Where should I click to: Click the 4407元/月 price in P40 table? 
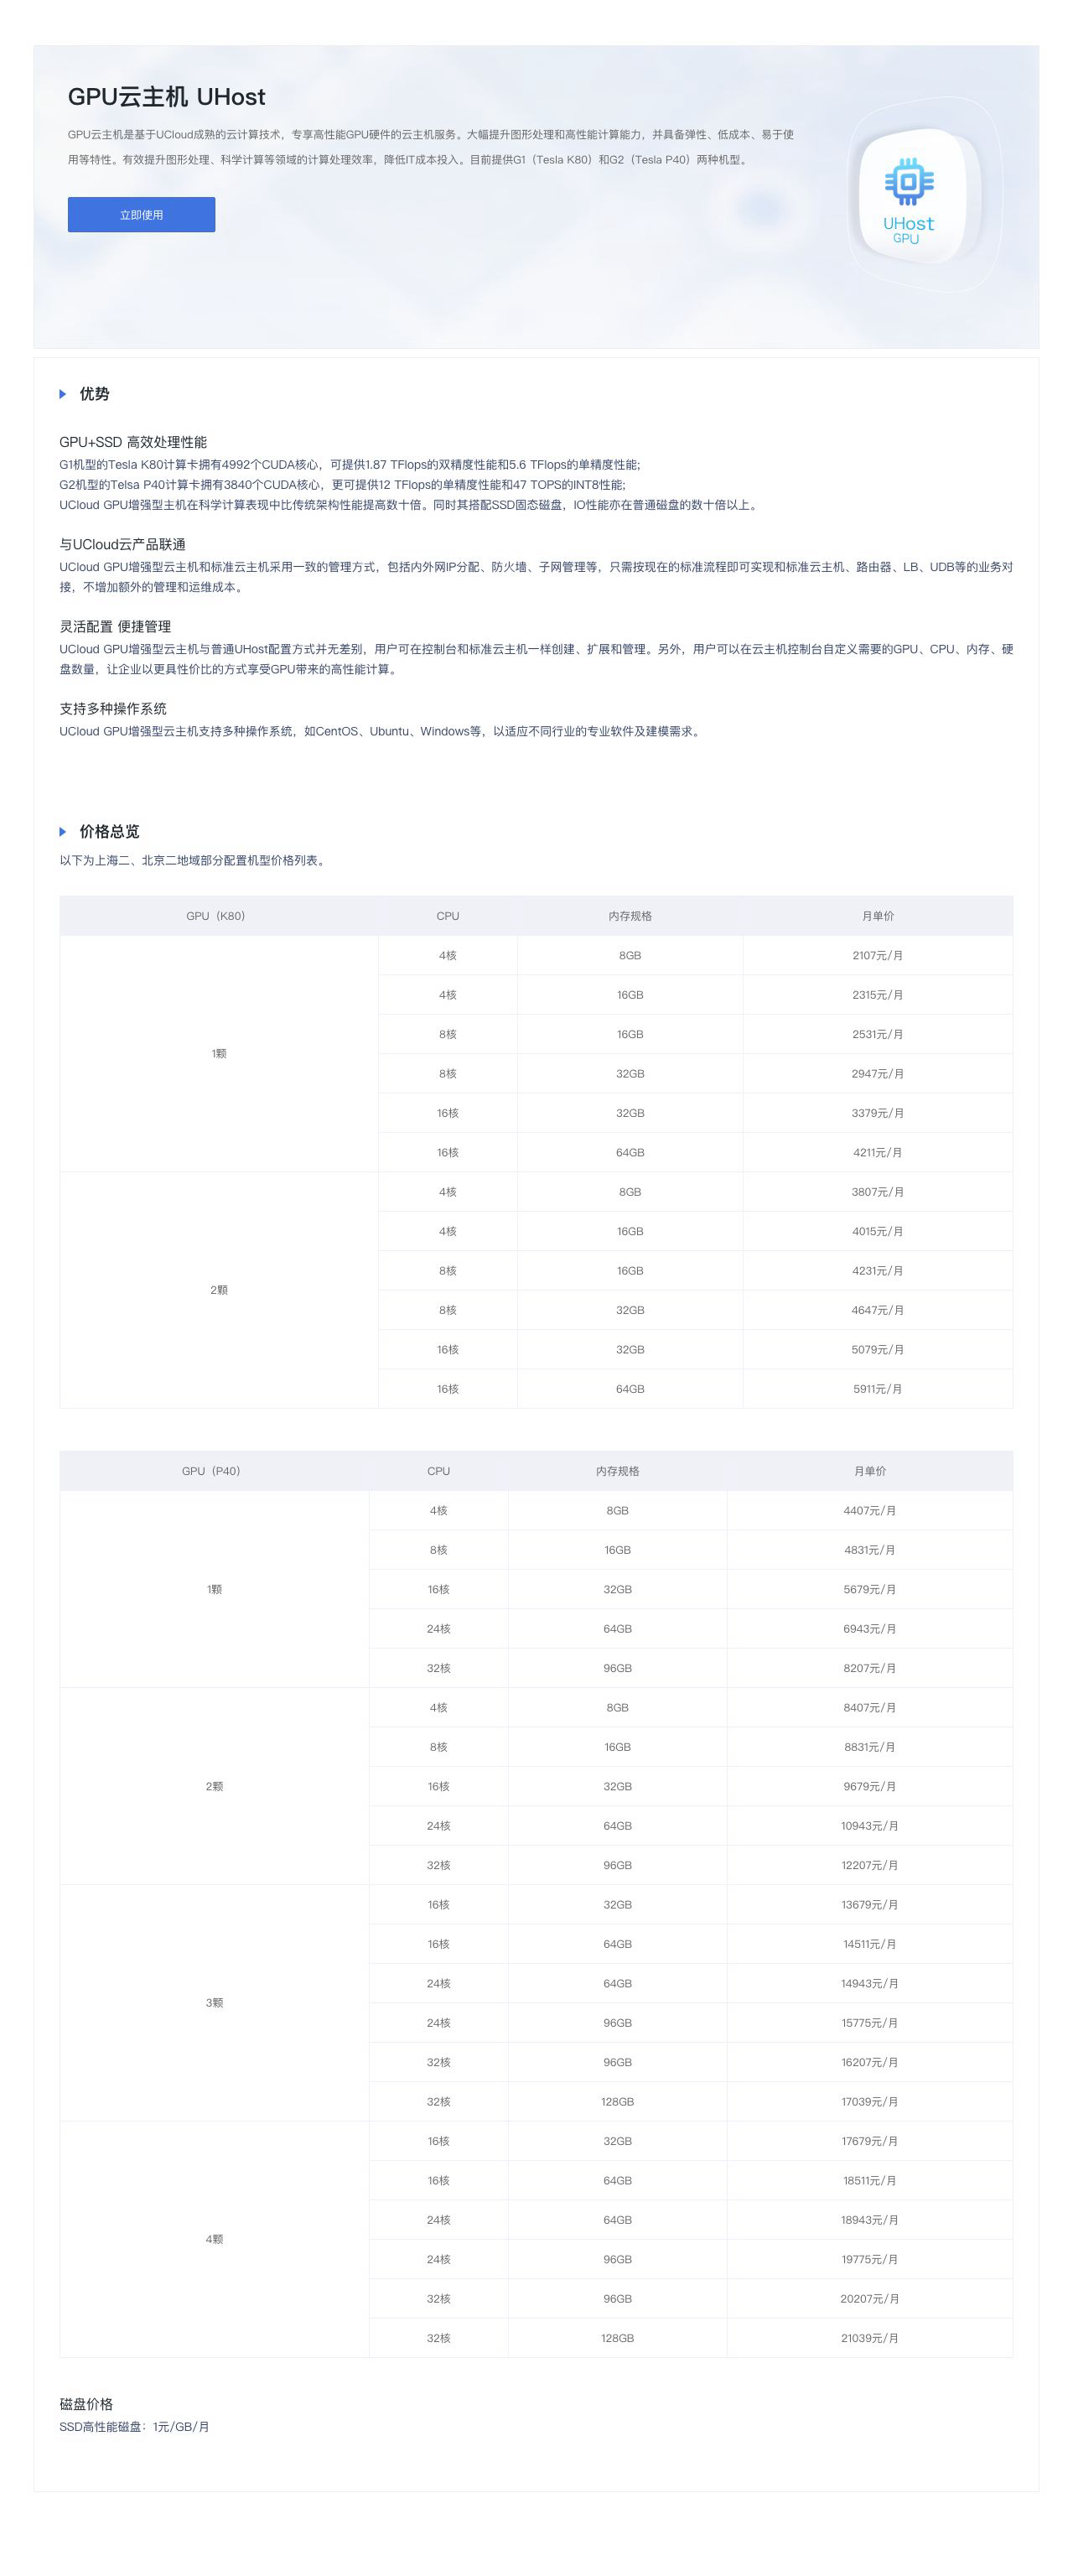tap(869, 1511)
